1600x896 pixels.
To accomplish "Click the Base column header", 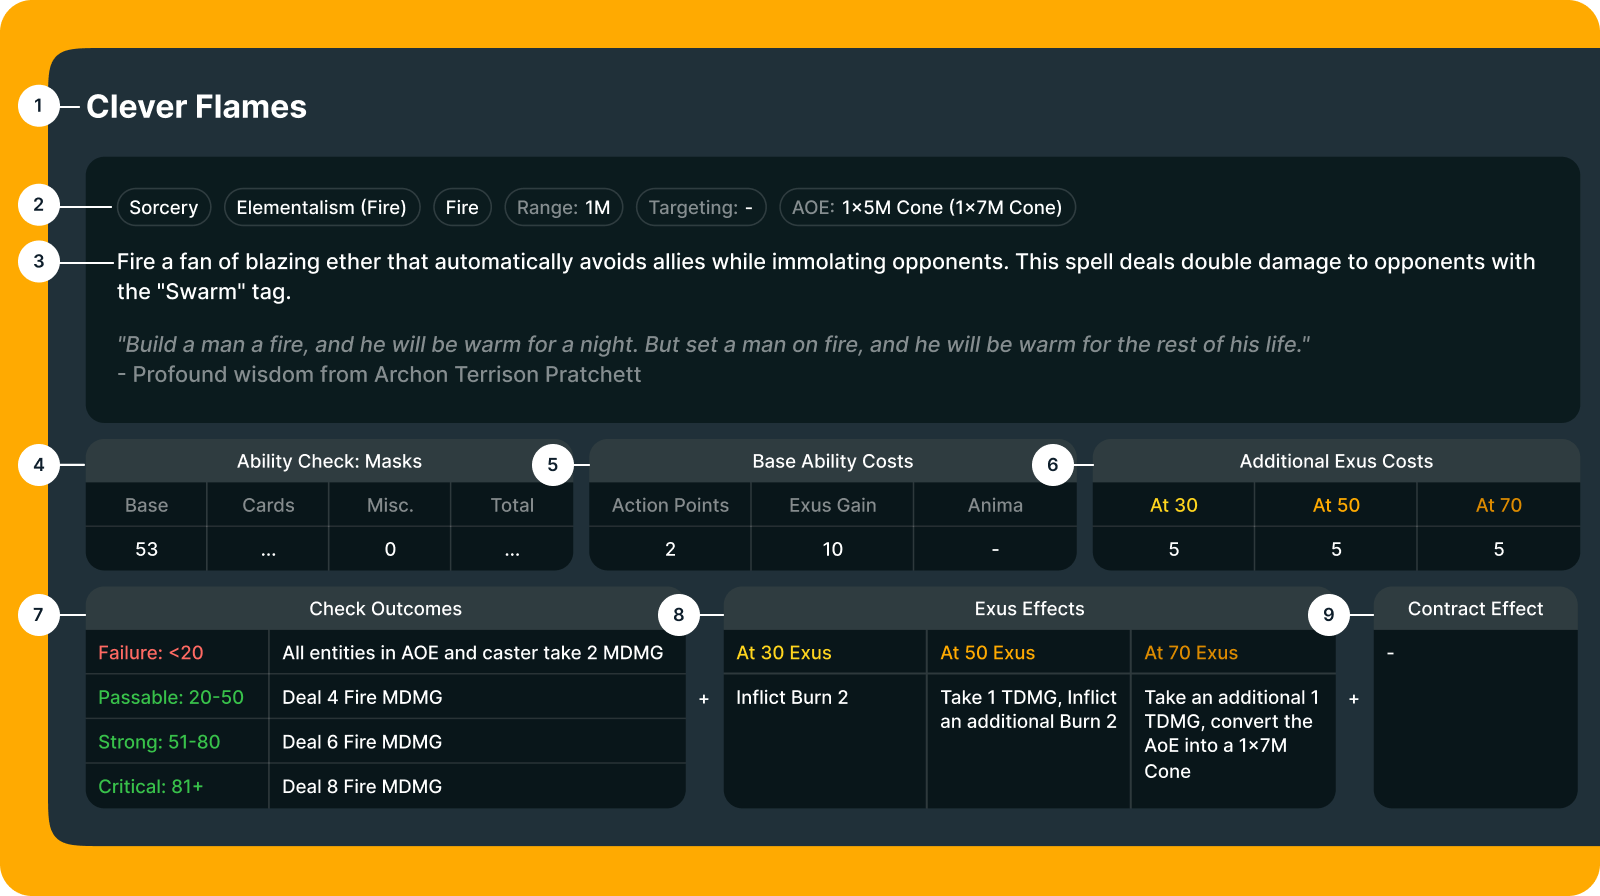I will [147, 505].
